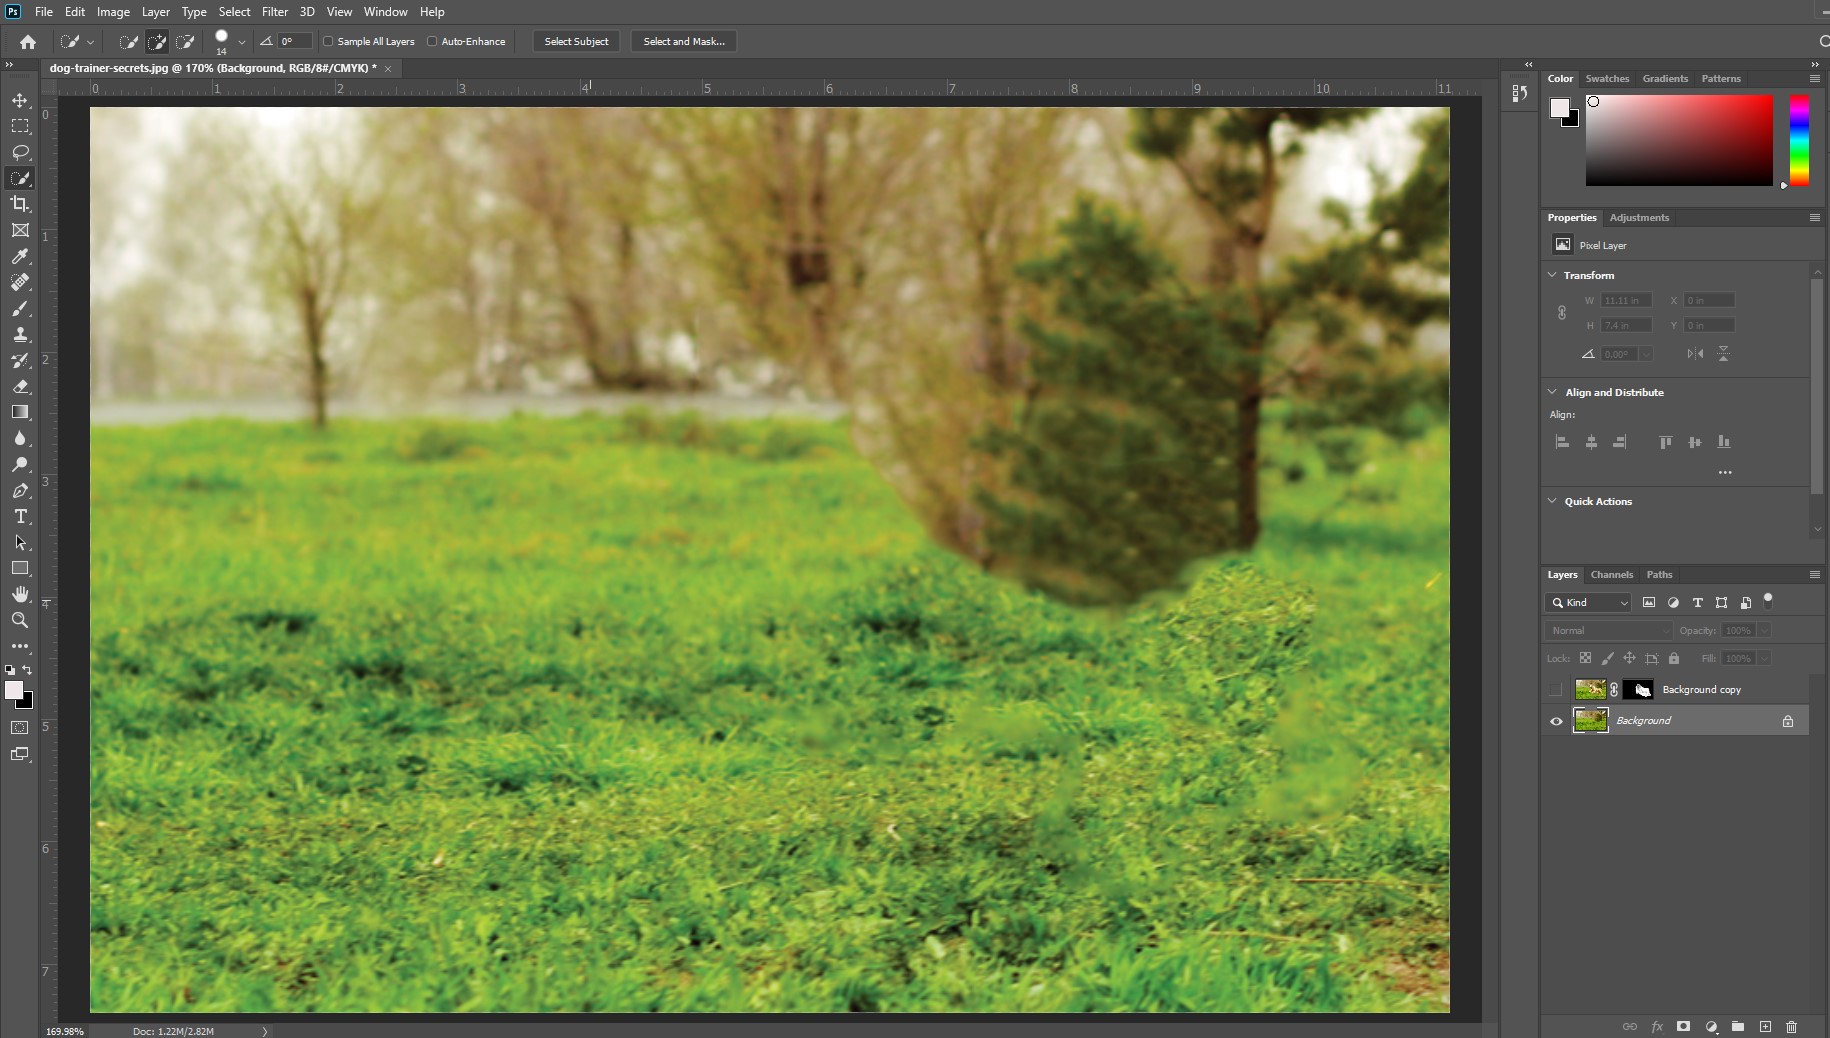The image size is (1830, 1038).
Task: Select the Brush tool
Action: tap(20, 308)
